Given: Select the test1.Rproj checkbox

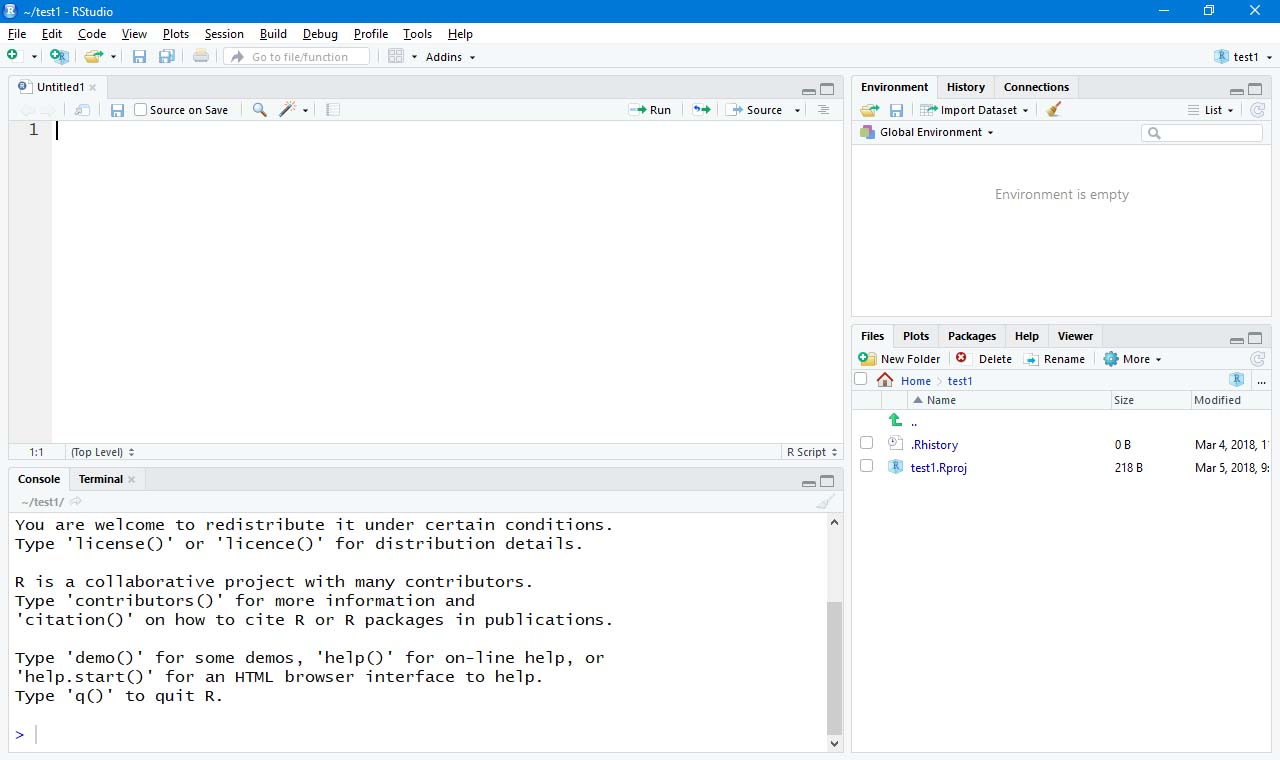Looking at the screenshot, I should (x=866, y=467).
